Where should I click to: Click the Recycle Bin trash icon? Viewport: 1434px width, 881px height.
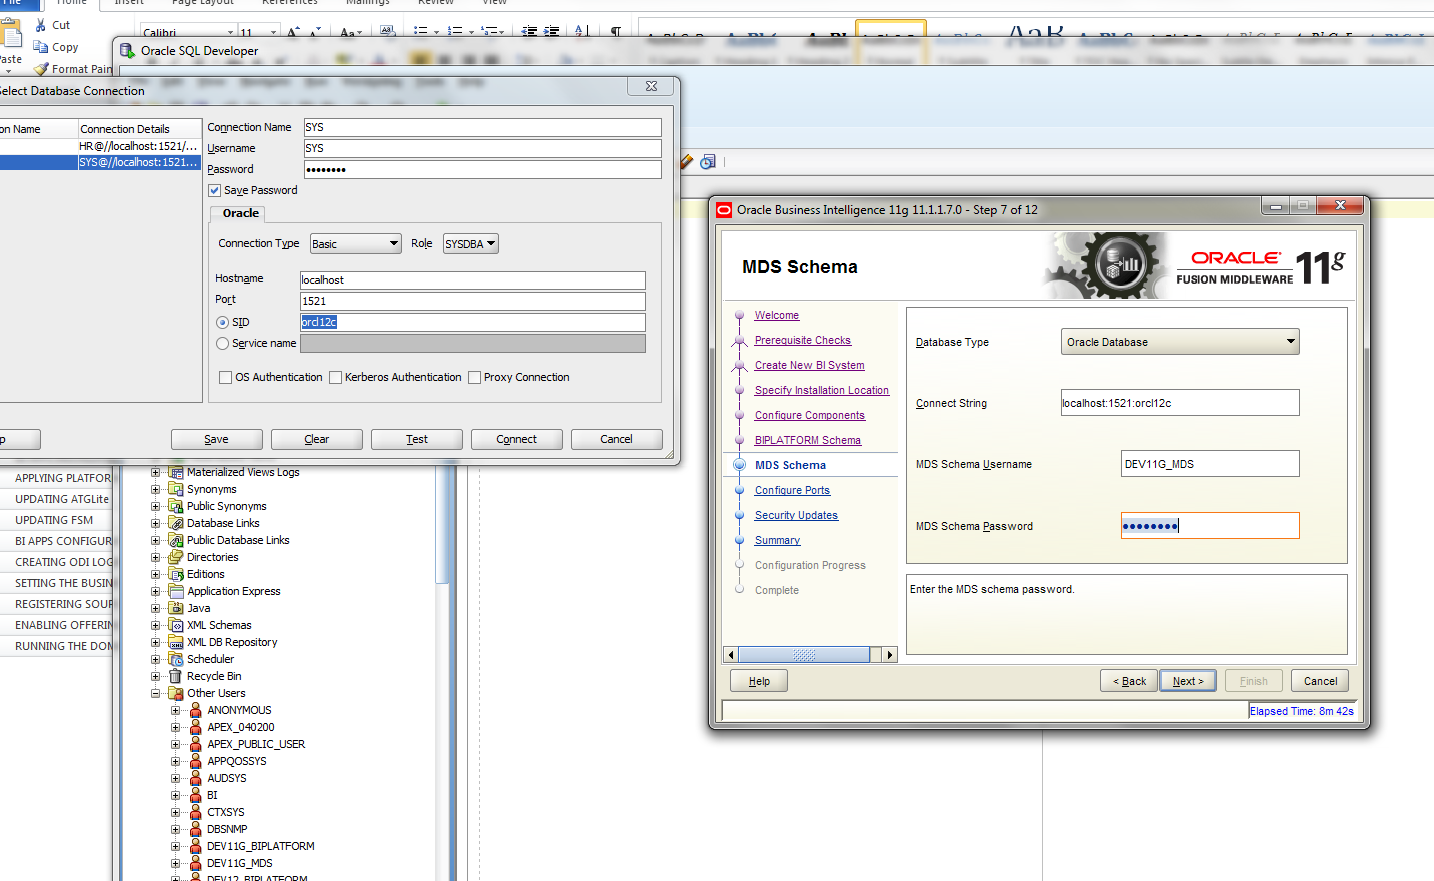[x=176, y=676]
